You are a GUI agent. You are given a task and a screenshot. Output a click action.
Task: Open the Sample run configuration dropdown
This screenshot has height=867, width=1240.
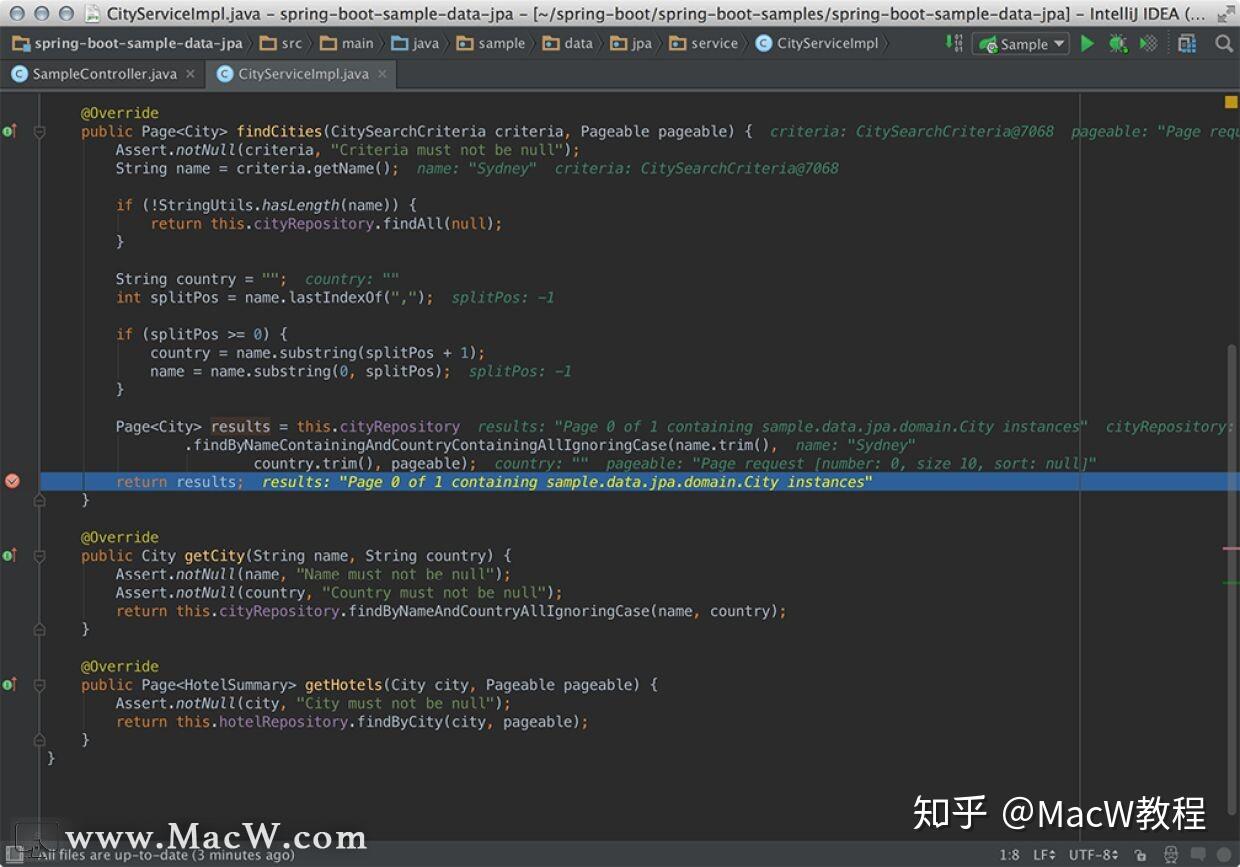[x=1020, y=43]
